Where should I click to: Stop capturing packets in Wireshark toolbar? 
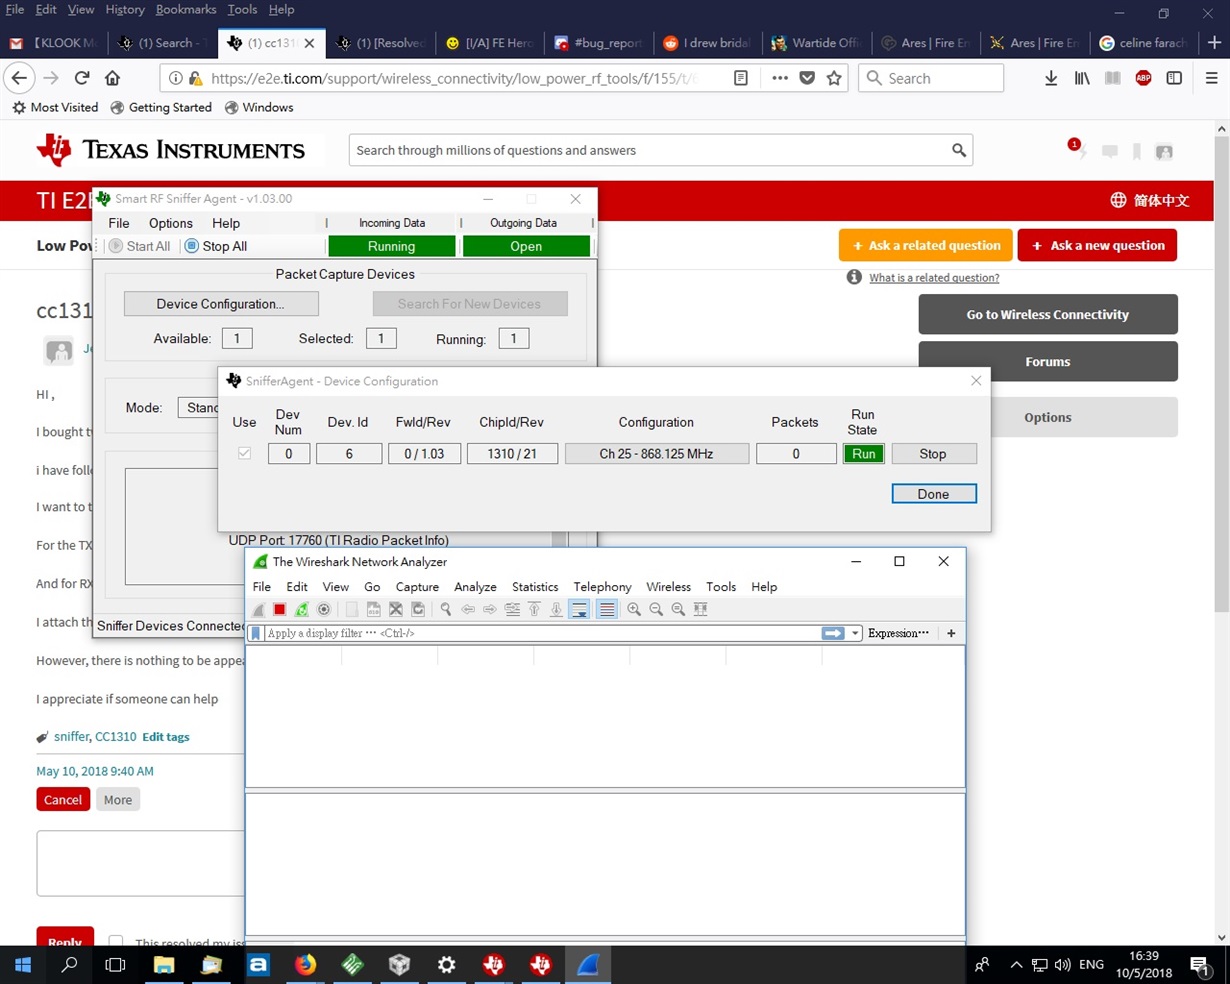click(x=280, y=609)
